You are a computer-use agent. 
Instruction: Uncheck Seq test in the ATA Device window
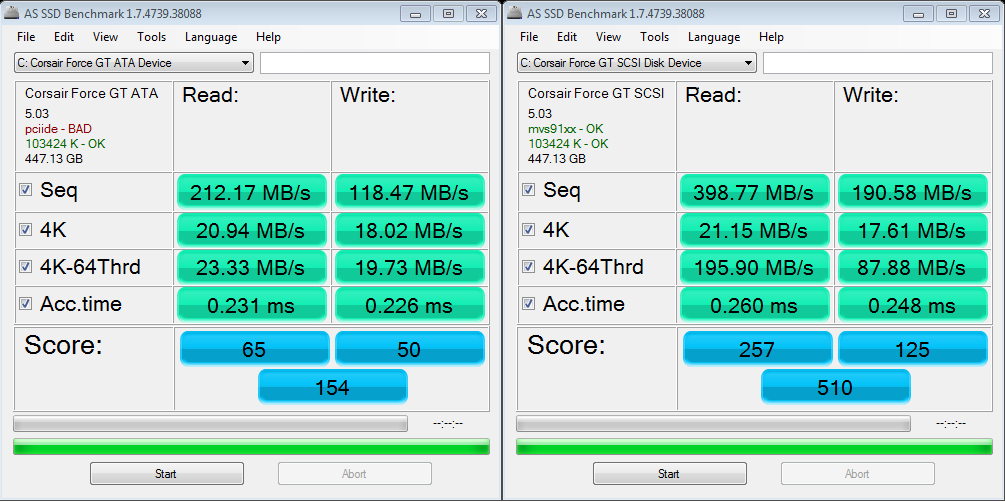click(26, 190)
